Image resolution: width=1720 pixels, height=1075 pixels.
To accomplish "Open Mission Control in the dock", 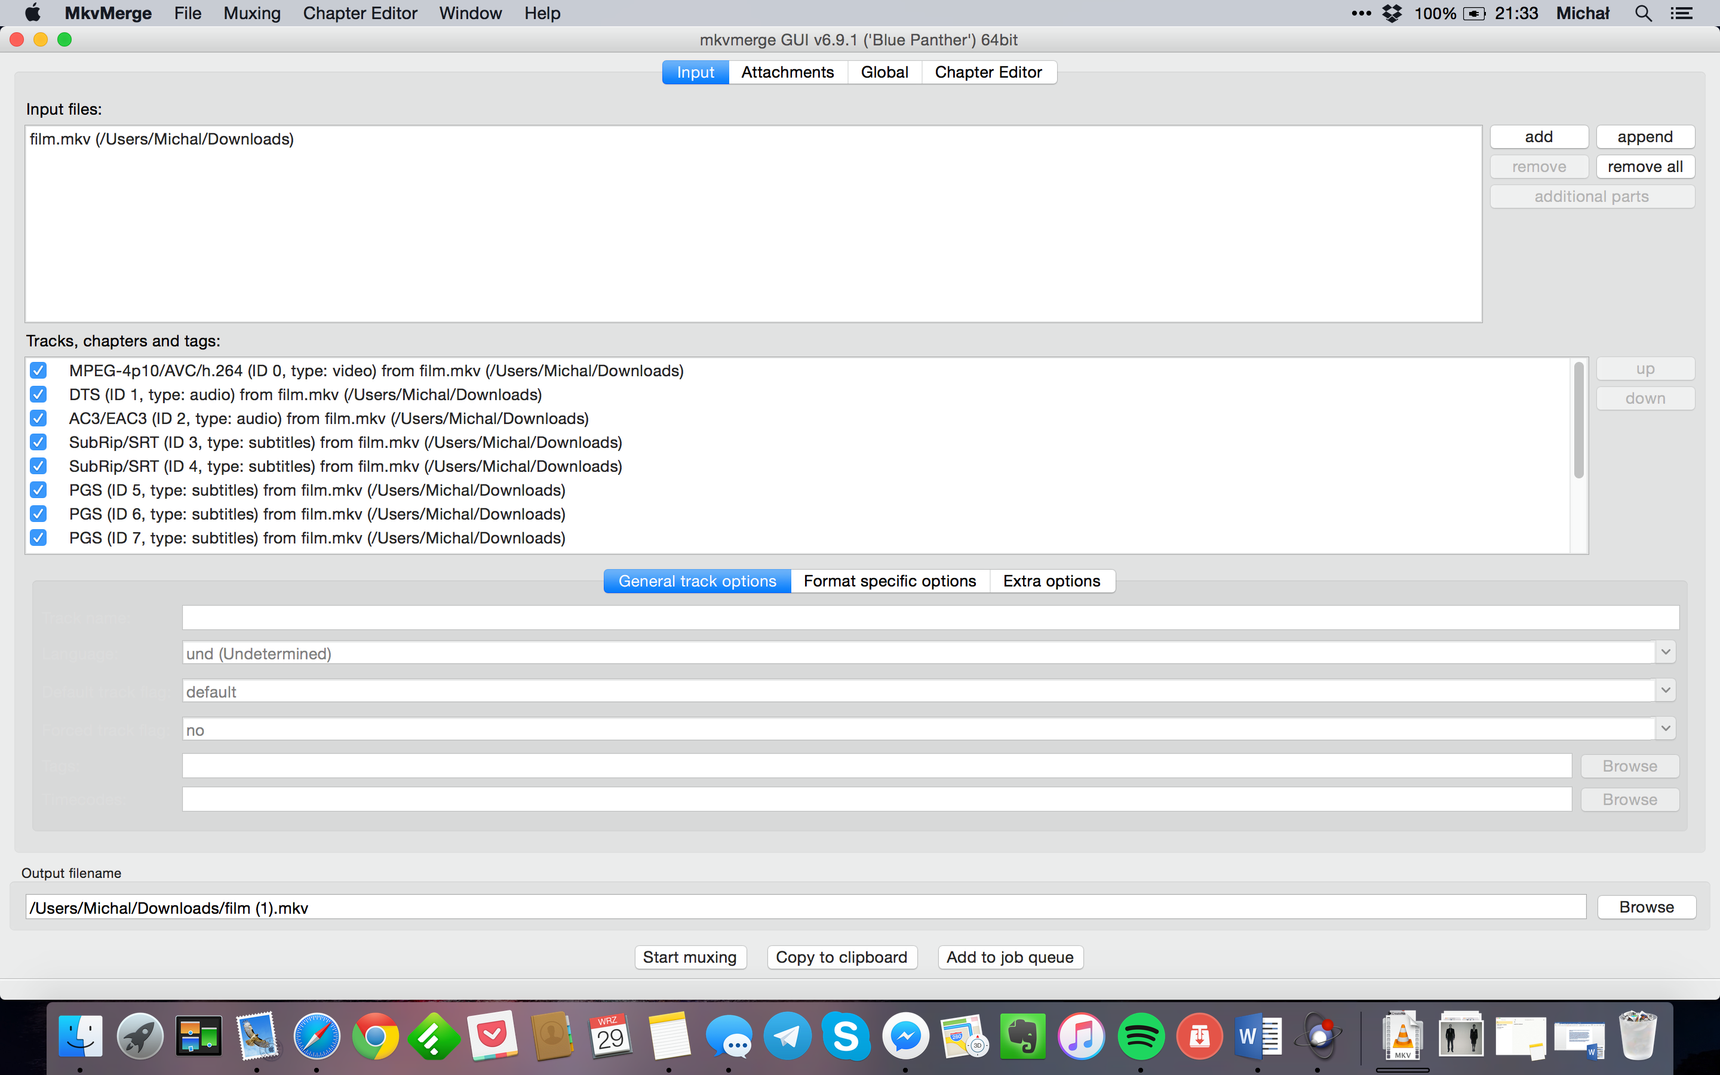I will tap(198, 1037).
